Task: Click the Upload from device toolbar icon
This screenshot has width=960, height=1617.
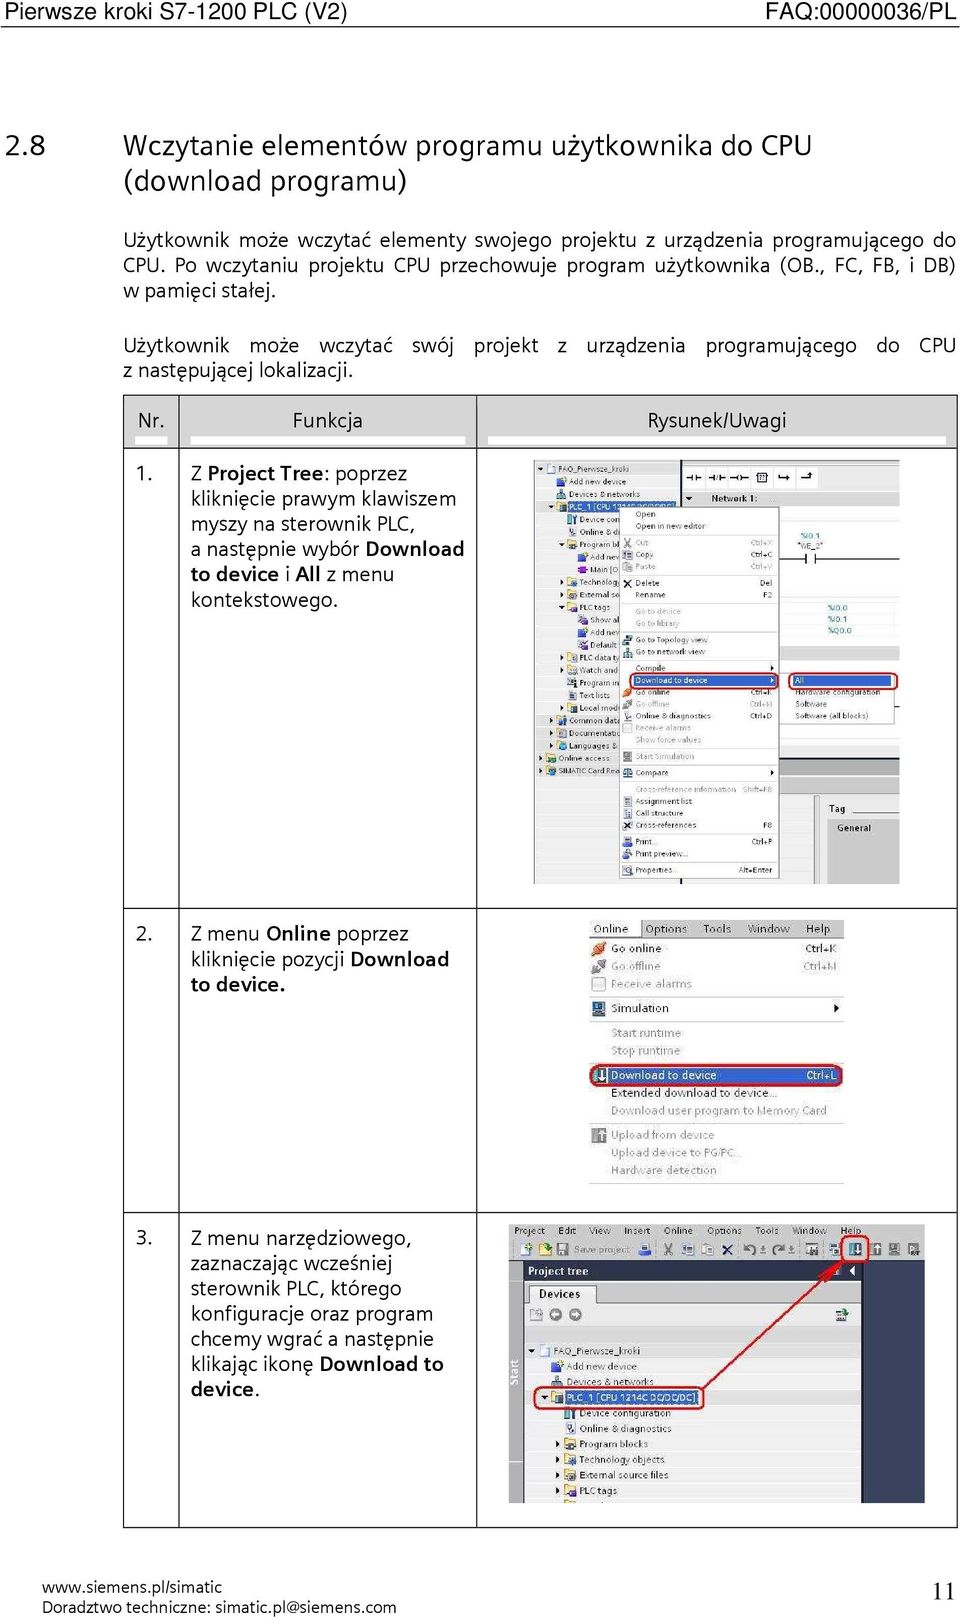Action: (x=876, y=1249)
